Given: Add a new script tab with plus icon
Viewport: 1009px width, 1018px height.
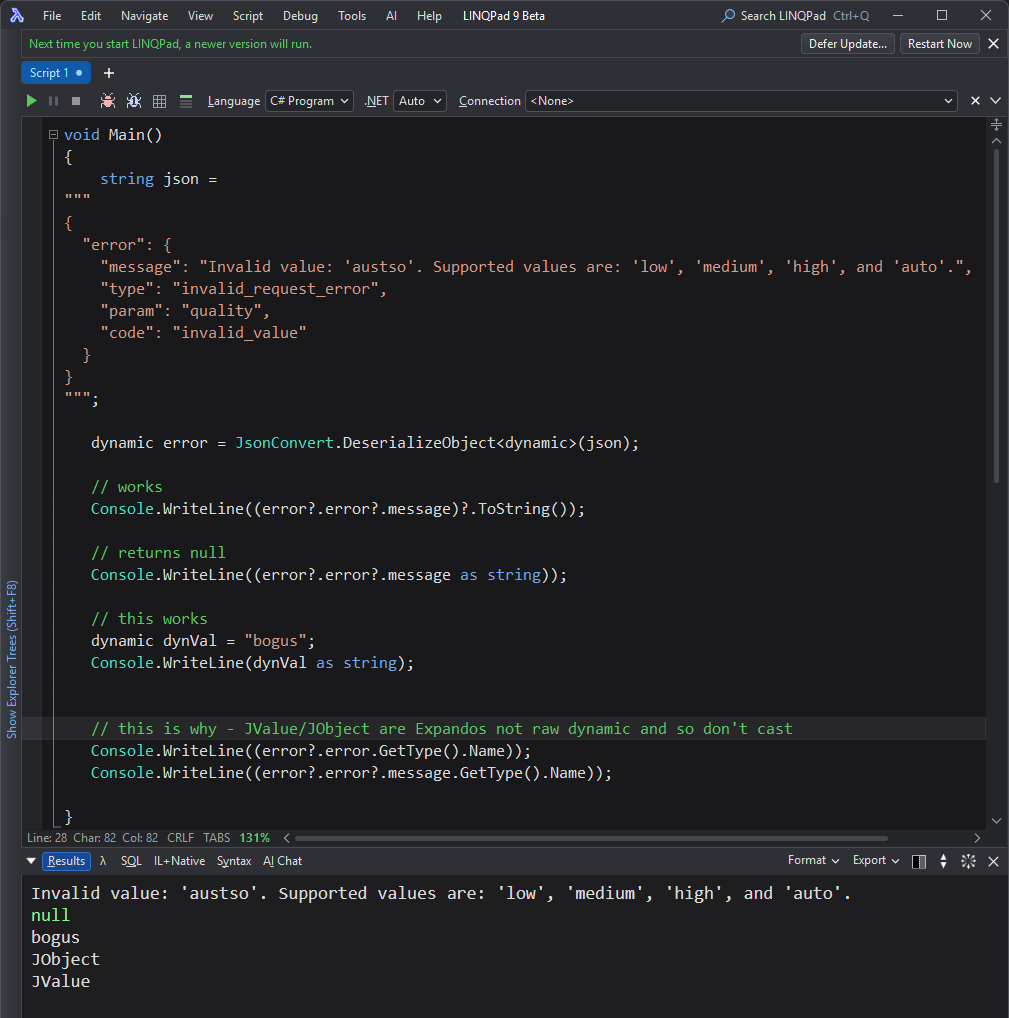Looking at the screenshot, I should (109, 73).
